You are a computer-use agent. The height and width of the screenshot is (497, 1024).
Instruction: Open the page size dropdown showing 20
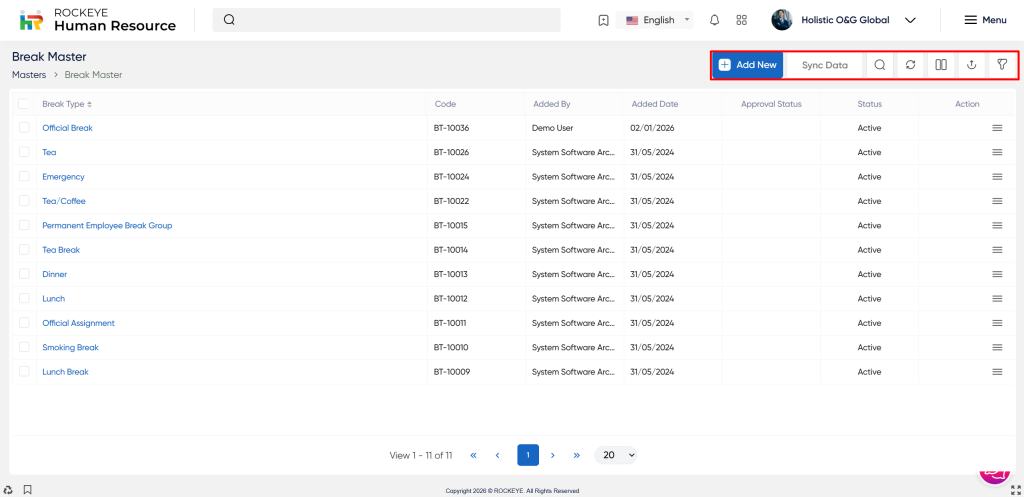point(615,455)
